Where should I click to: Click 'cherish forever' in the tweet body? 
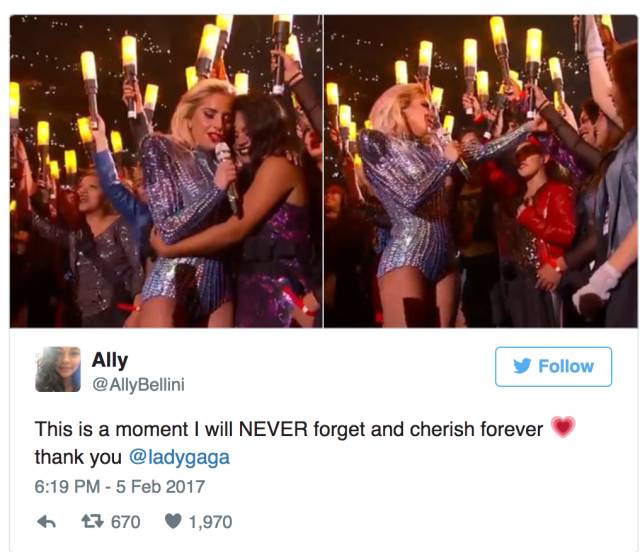tap(476, 429)
